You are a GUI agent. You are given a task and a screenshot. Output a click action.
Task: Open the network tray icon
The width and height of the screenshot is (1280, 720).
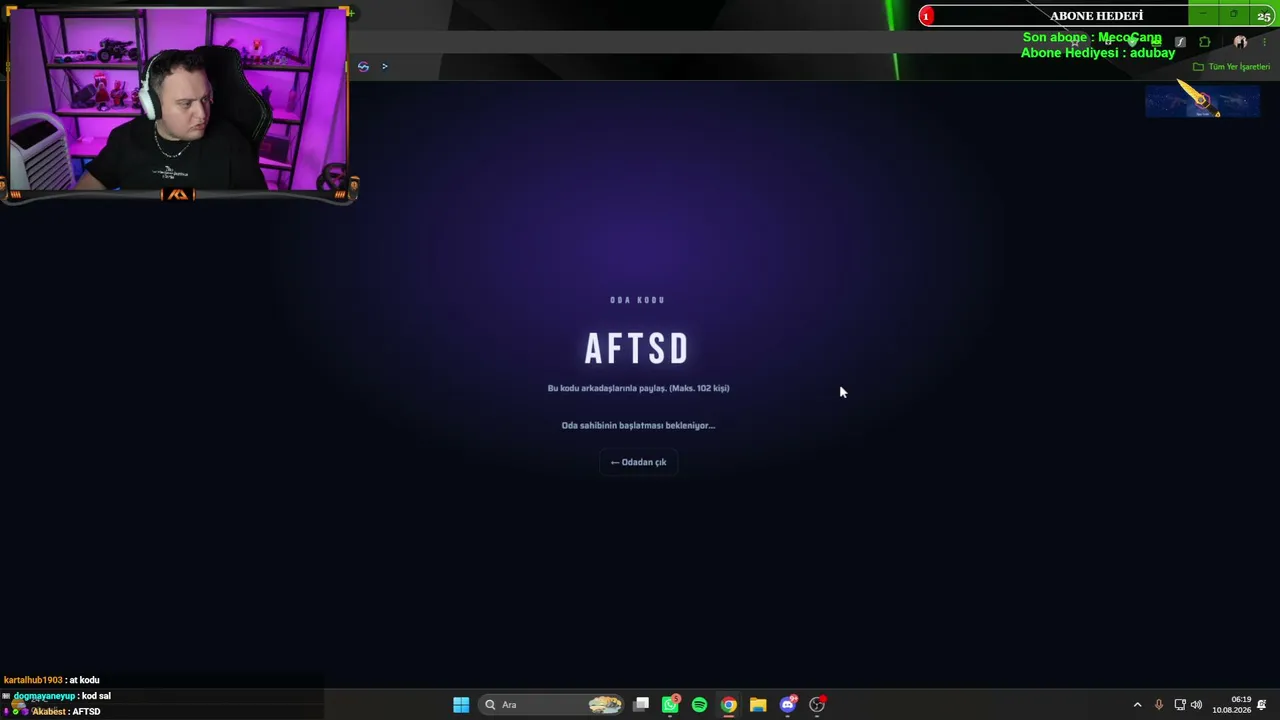coord(1180,705)
